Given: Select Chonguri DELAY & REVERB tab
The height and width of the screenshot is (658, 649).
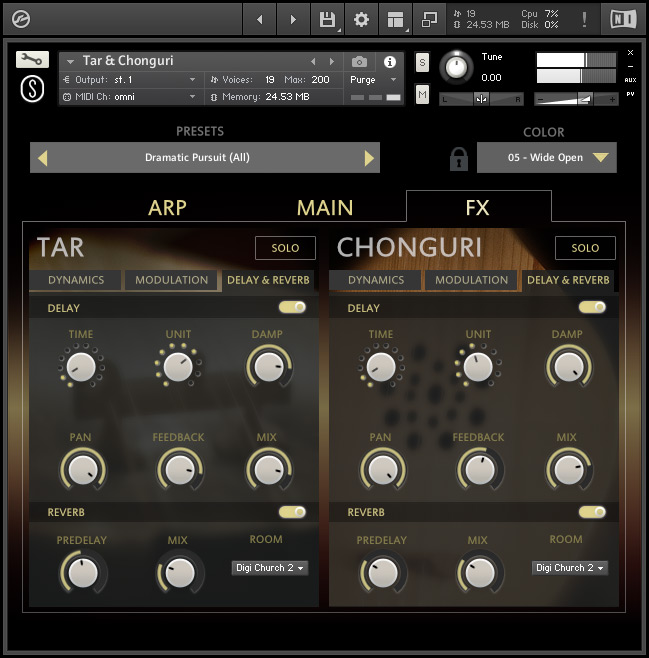Looking at the screenshot, I should (568, 280).
